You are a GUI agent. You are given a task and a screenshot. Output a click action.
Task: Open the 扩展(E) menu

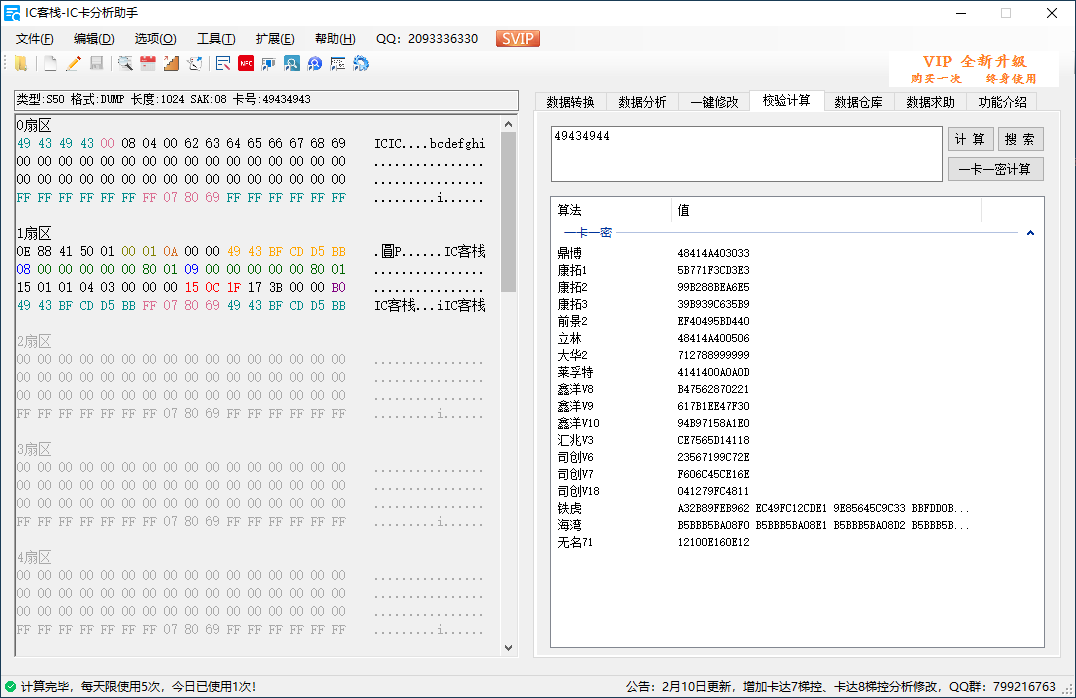[x=275, y=39]
